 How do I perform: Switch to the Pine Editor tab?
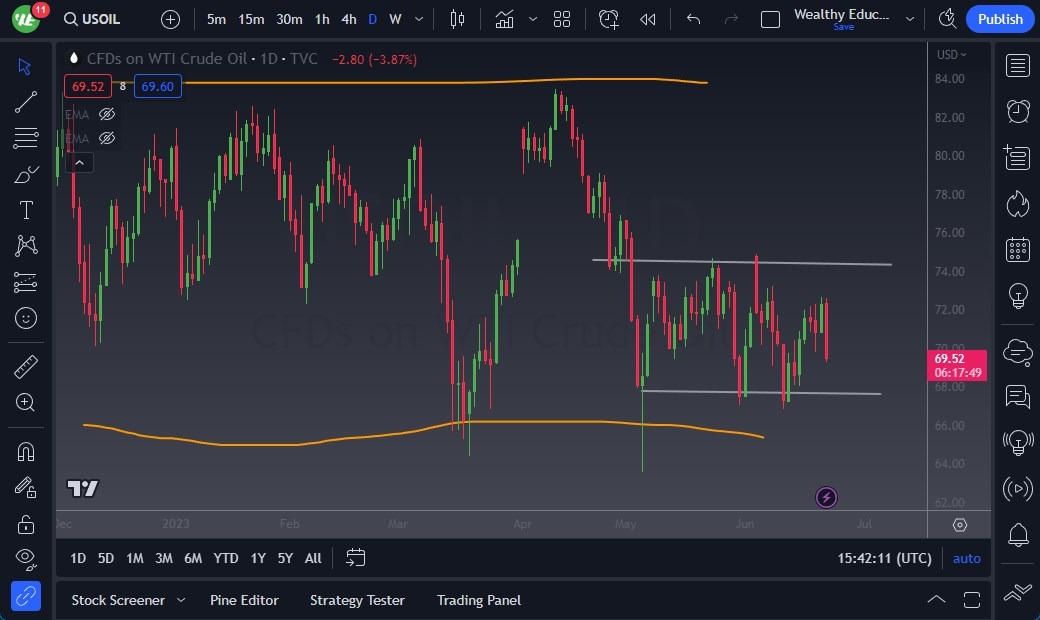click(x=244, y=600)
